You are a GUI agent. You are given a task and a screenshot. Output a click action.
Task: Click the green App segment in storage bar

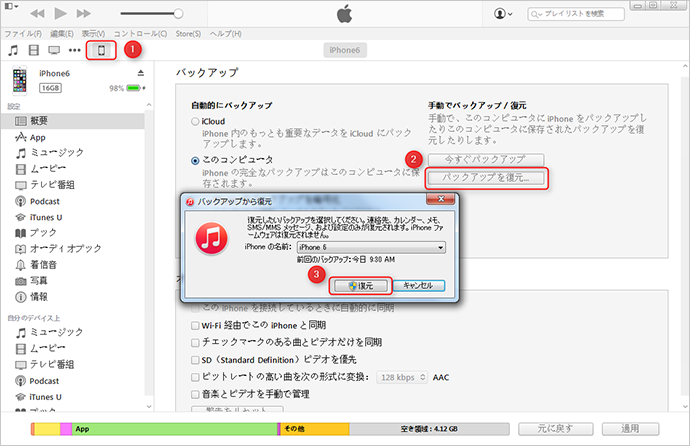coord(174,429)
